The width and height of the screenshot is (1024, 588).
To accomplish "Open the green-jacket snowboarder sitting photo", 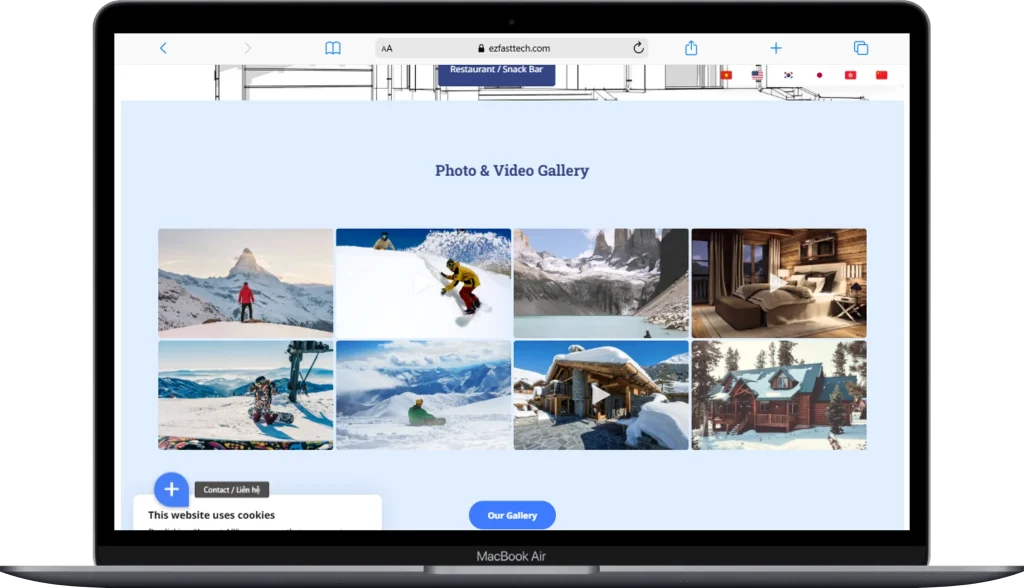I will coord(423,395).
